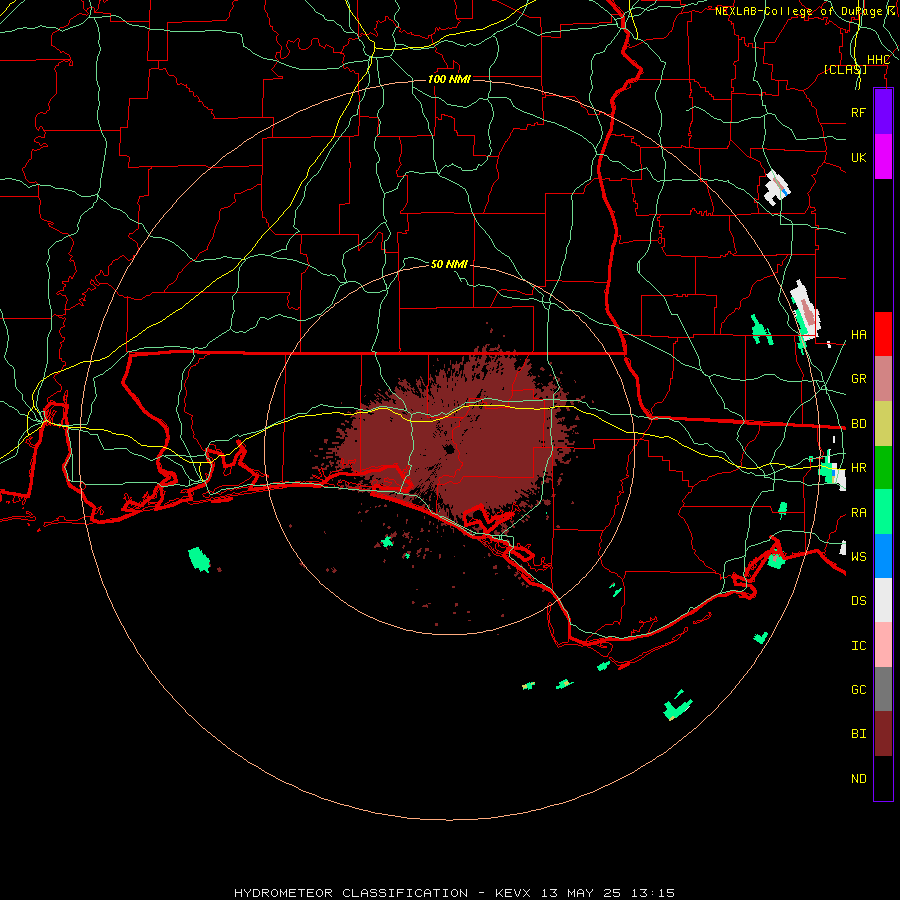
Task: Click the 100 NMI range ring label
Action: [449, 79]
